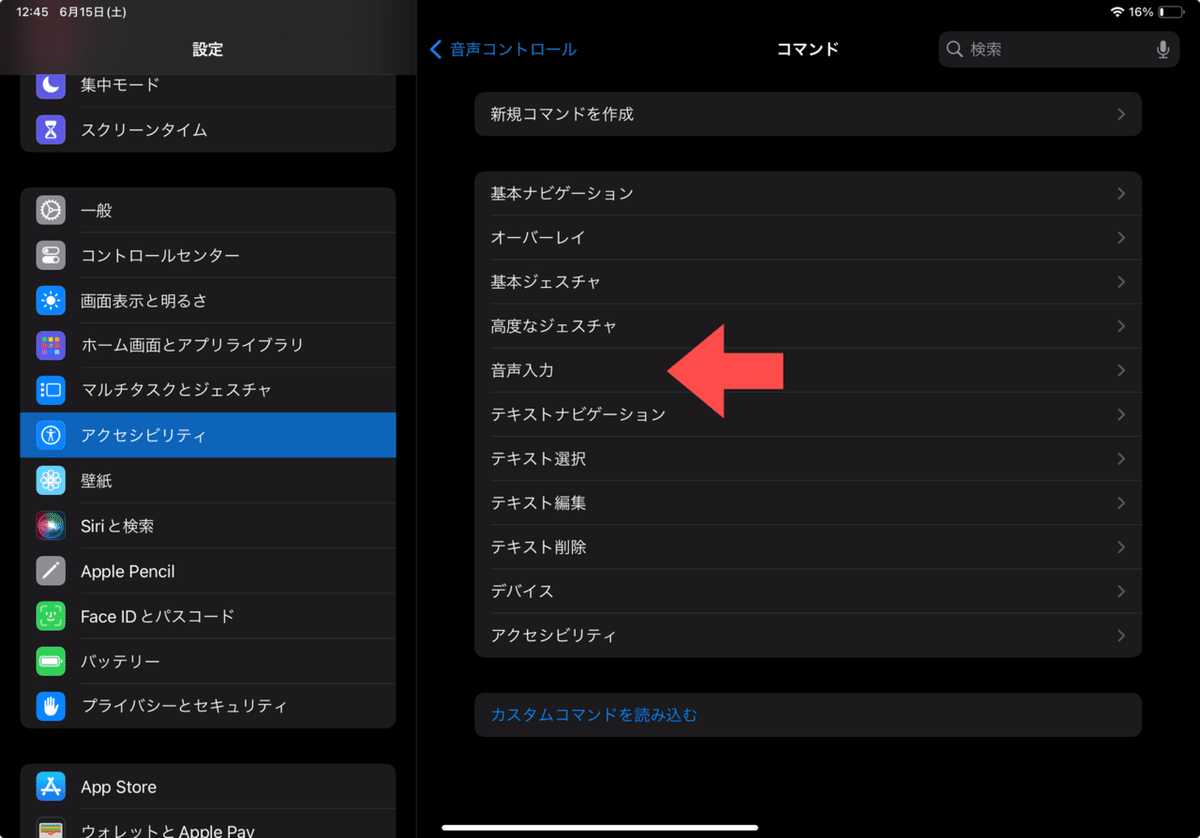Select スクリーンタイム label
Image resolution: width=1200 pixels, height=838 pixels.
pyautogui.click(x=144, y=130)
